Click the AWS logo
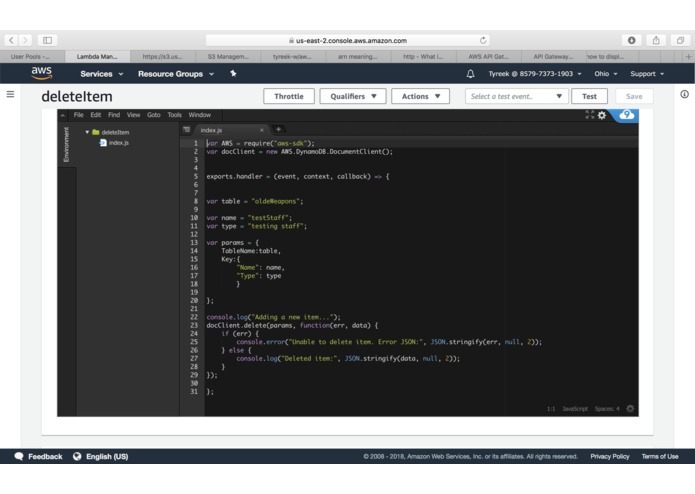 [42, 73]
